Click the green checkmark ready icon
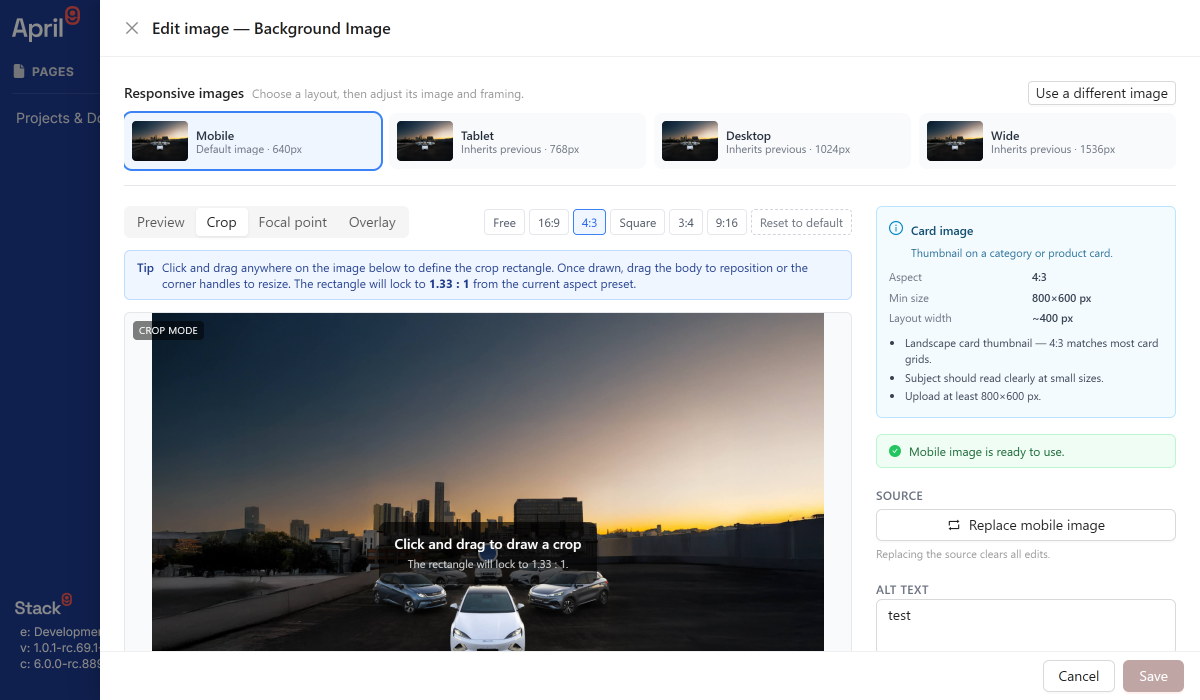This screenshot has height=700, width=1200. tap(895, 451)
